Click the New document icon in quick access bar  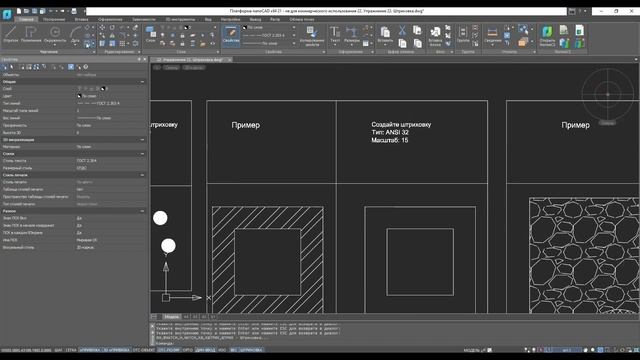coord(18,11)
